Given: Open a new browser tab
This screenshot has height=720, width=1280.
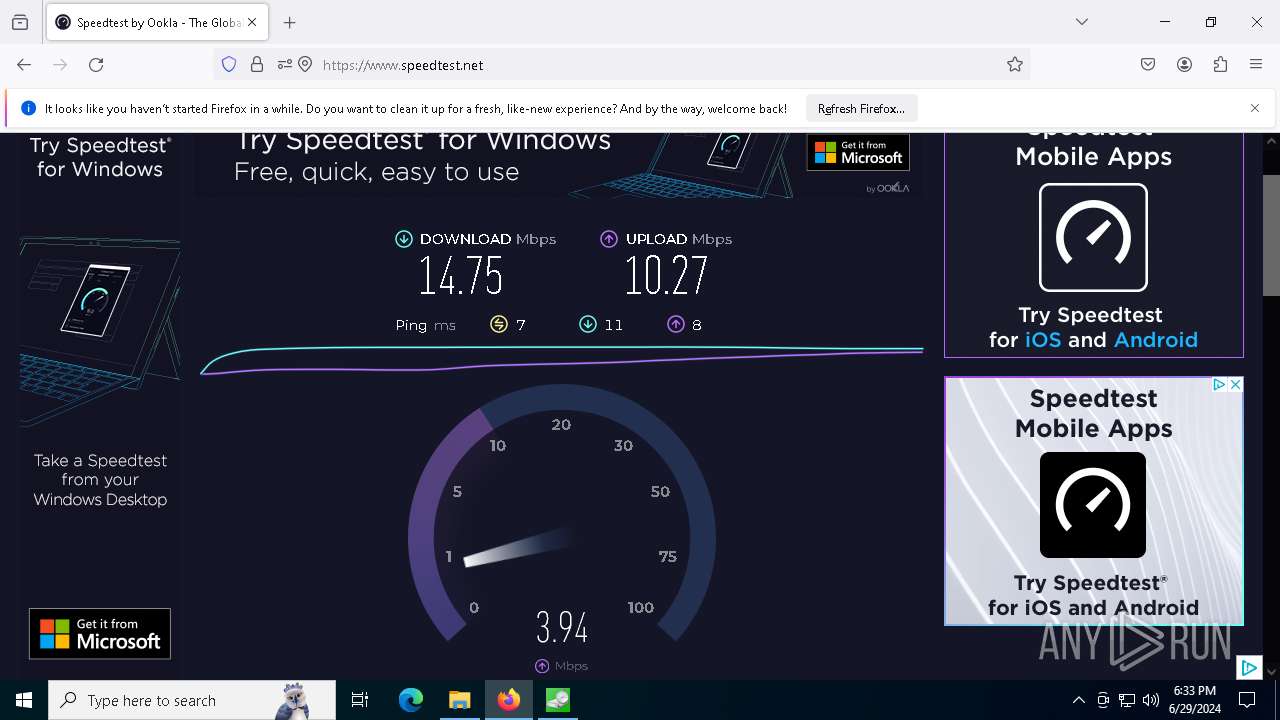Looking at the screenshot, I should [290, 22].
